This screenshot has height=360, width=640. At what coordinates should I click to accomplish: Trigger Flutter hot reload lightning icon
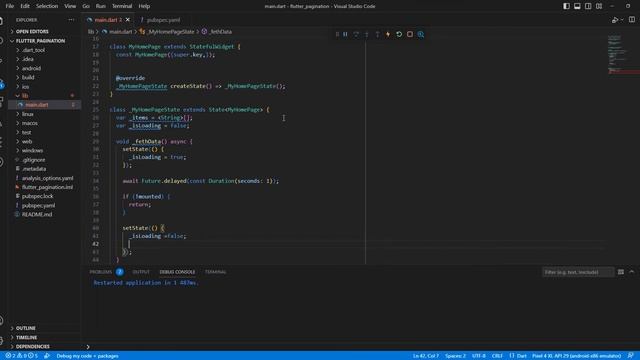(x=388, y=34)
